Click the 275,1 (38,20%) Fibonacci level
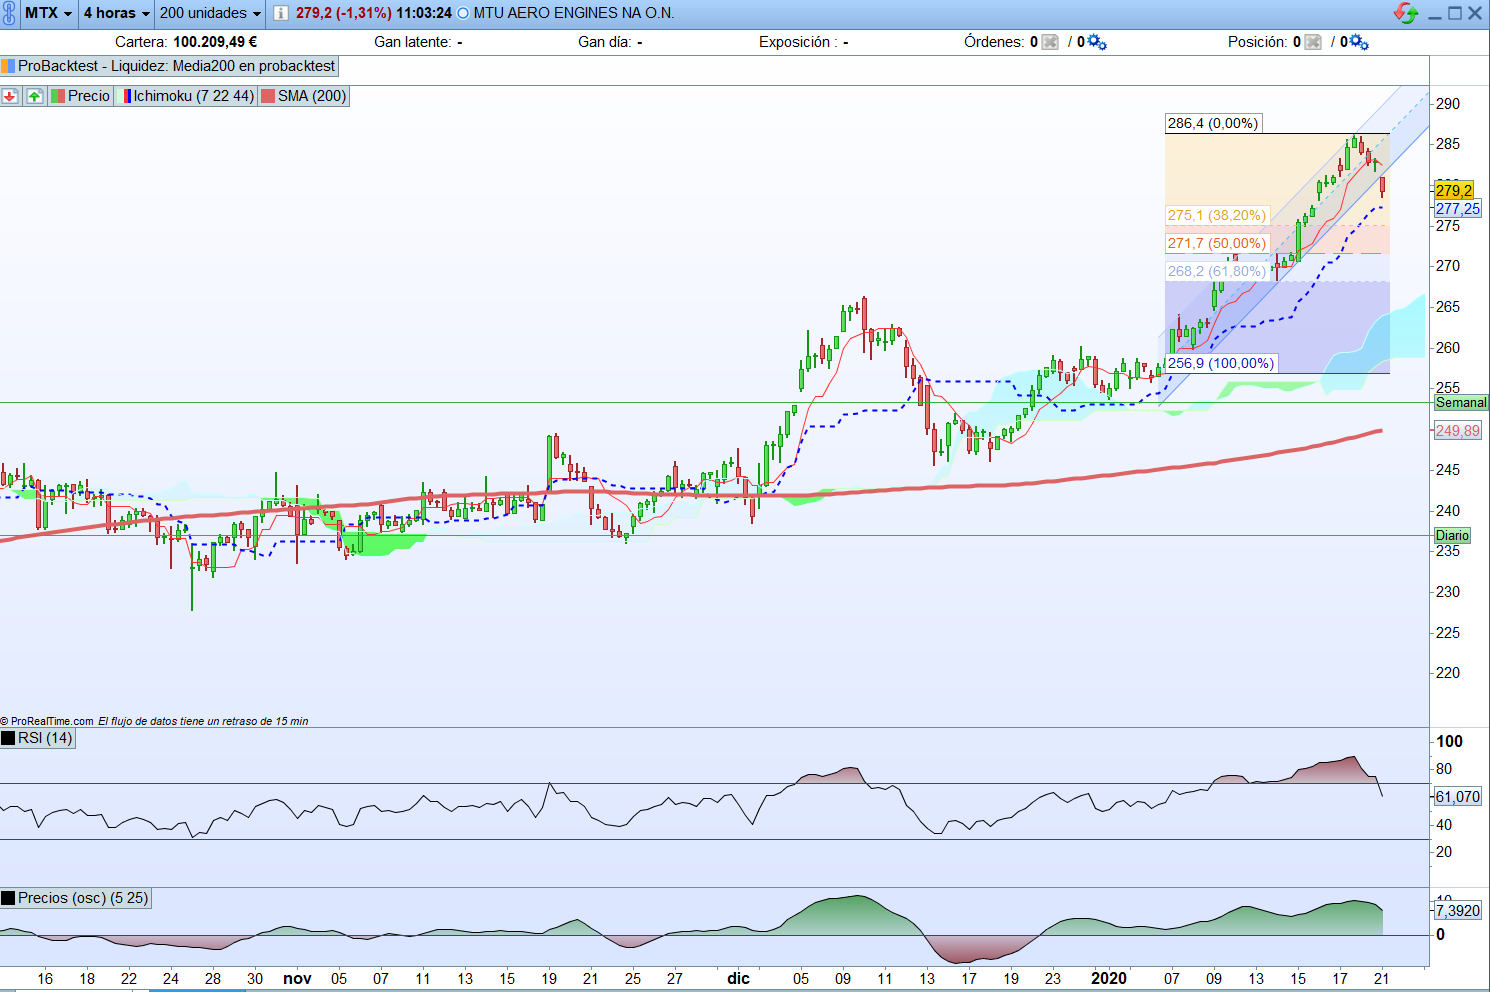Image resolution: width=1490 pixels, height=992 pixels. [1216, 215]
